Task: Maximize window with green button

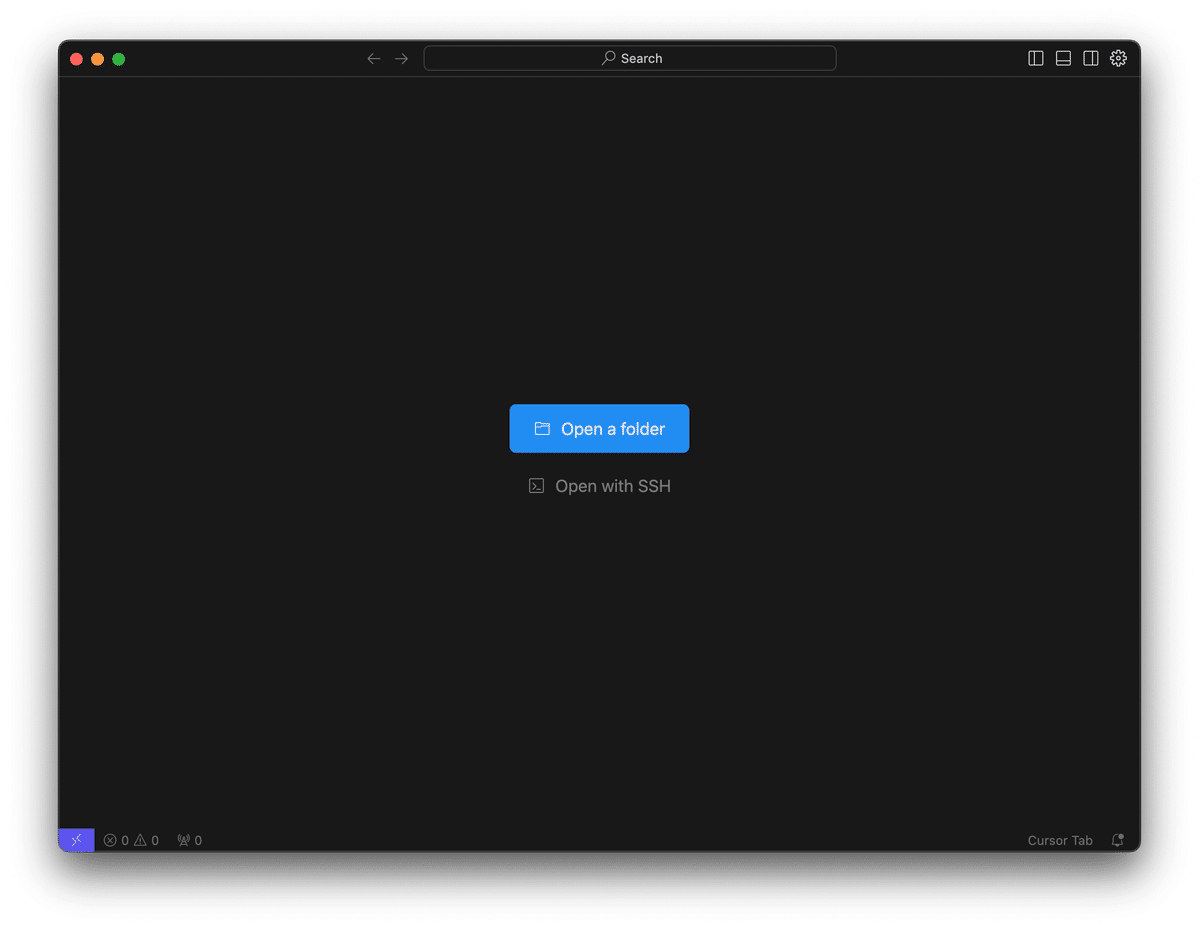Action: 118,59
